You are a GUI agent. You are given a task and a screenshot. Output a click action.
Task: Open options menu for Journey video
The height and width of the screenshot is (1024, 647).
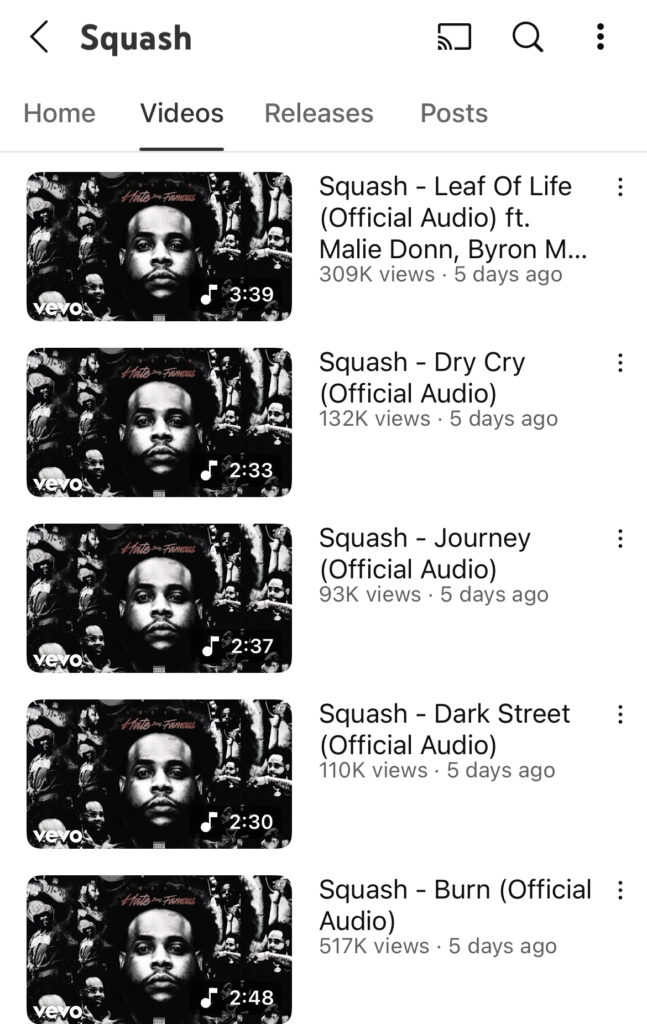coord(620,538)
